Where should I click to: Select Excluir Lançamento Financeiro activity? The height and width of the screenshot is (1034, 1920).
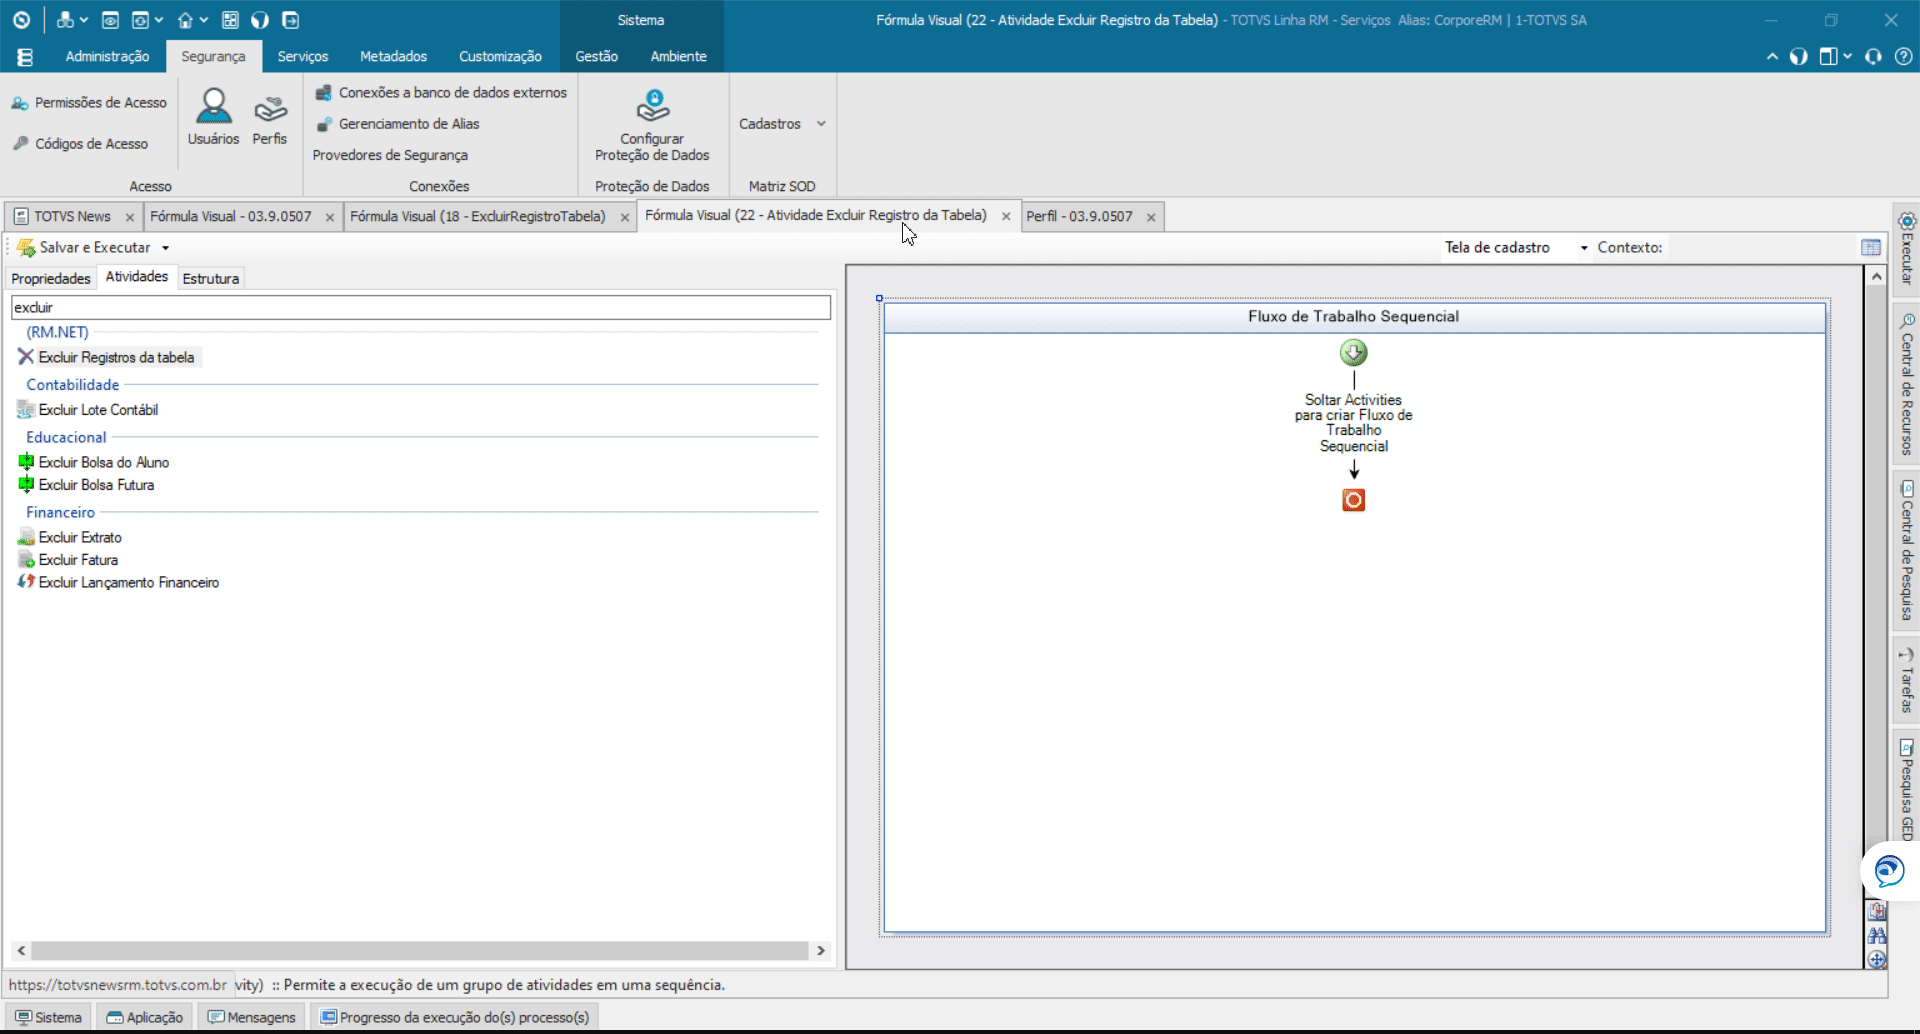click(128, 582)
